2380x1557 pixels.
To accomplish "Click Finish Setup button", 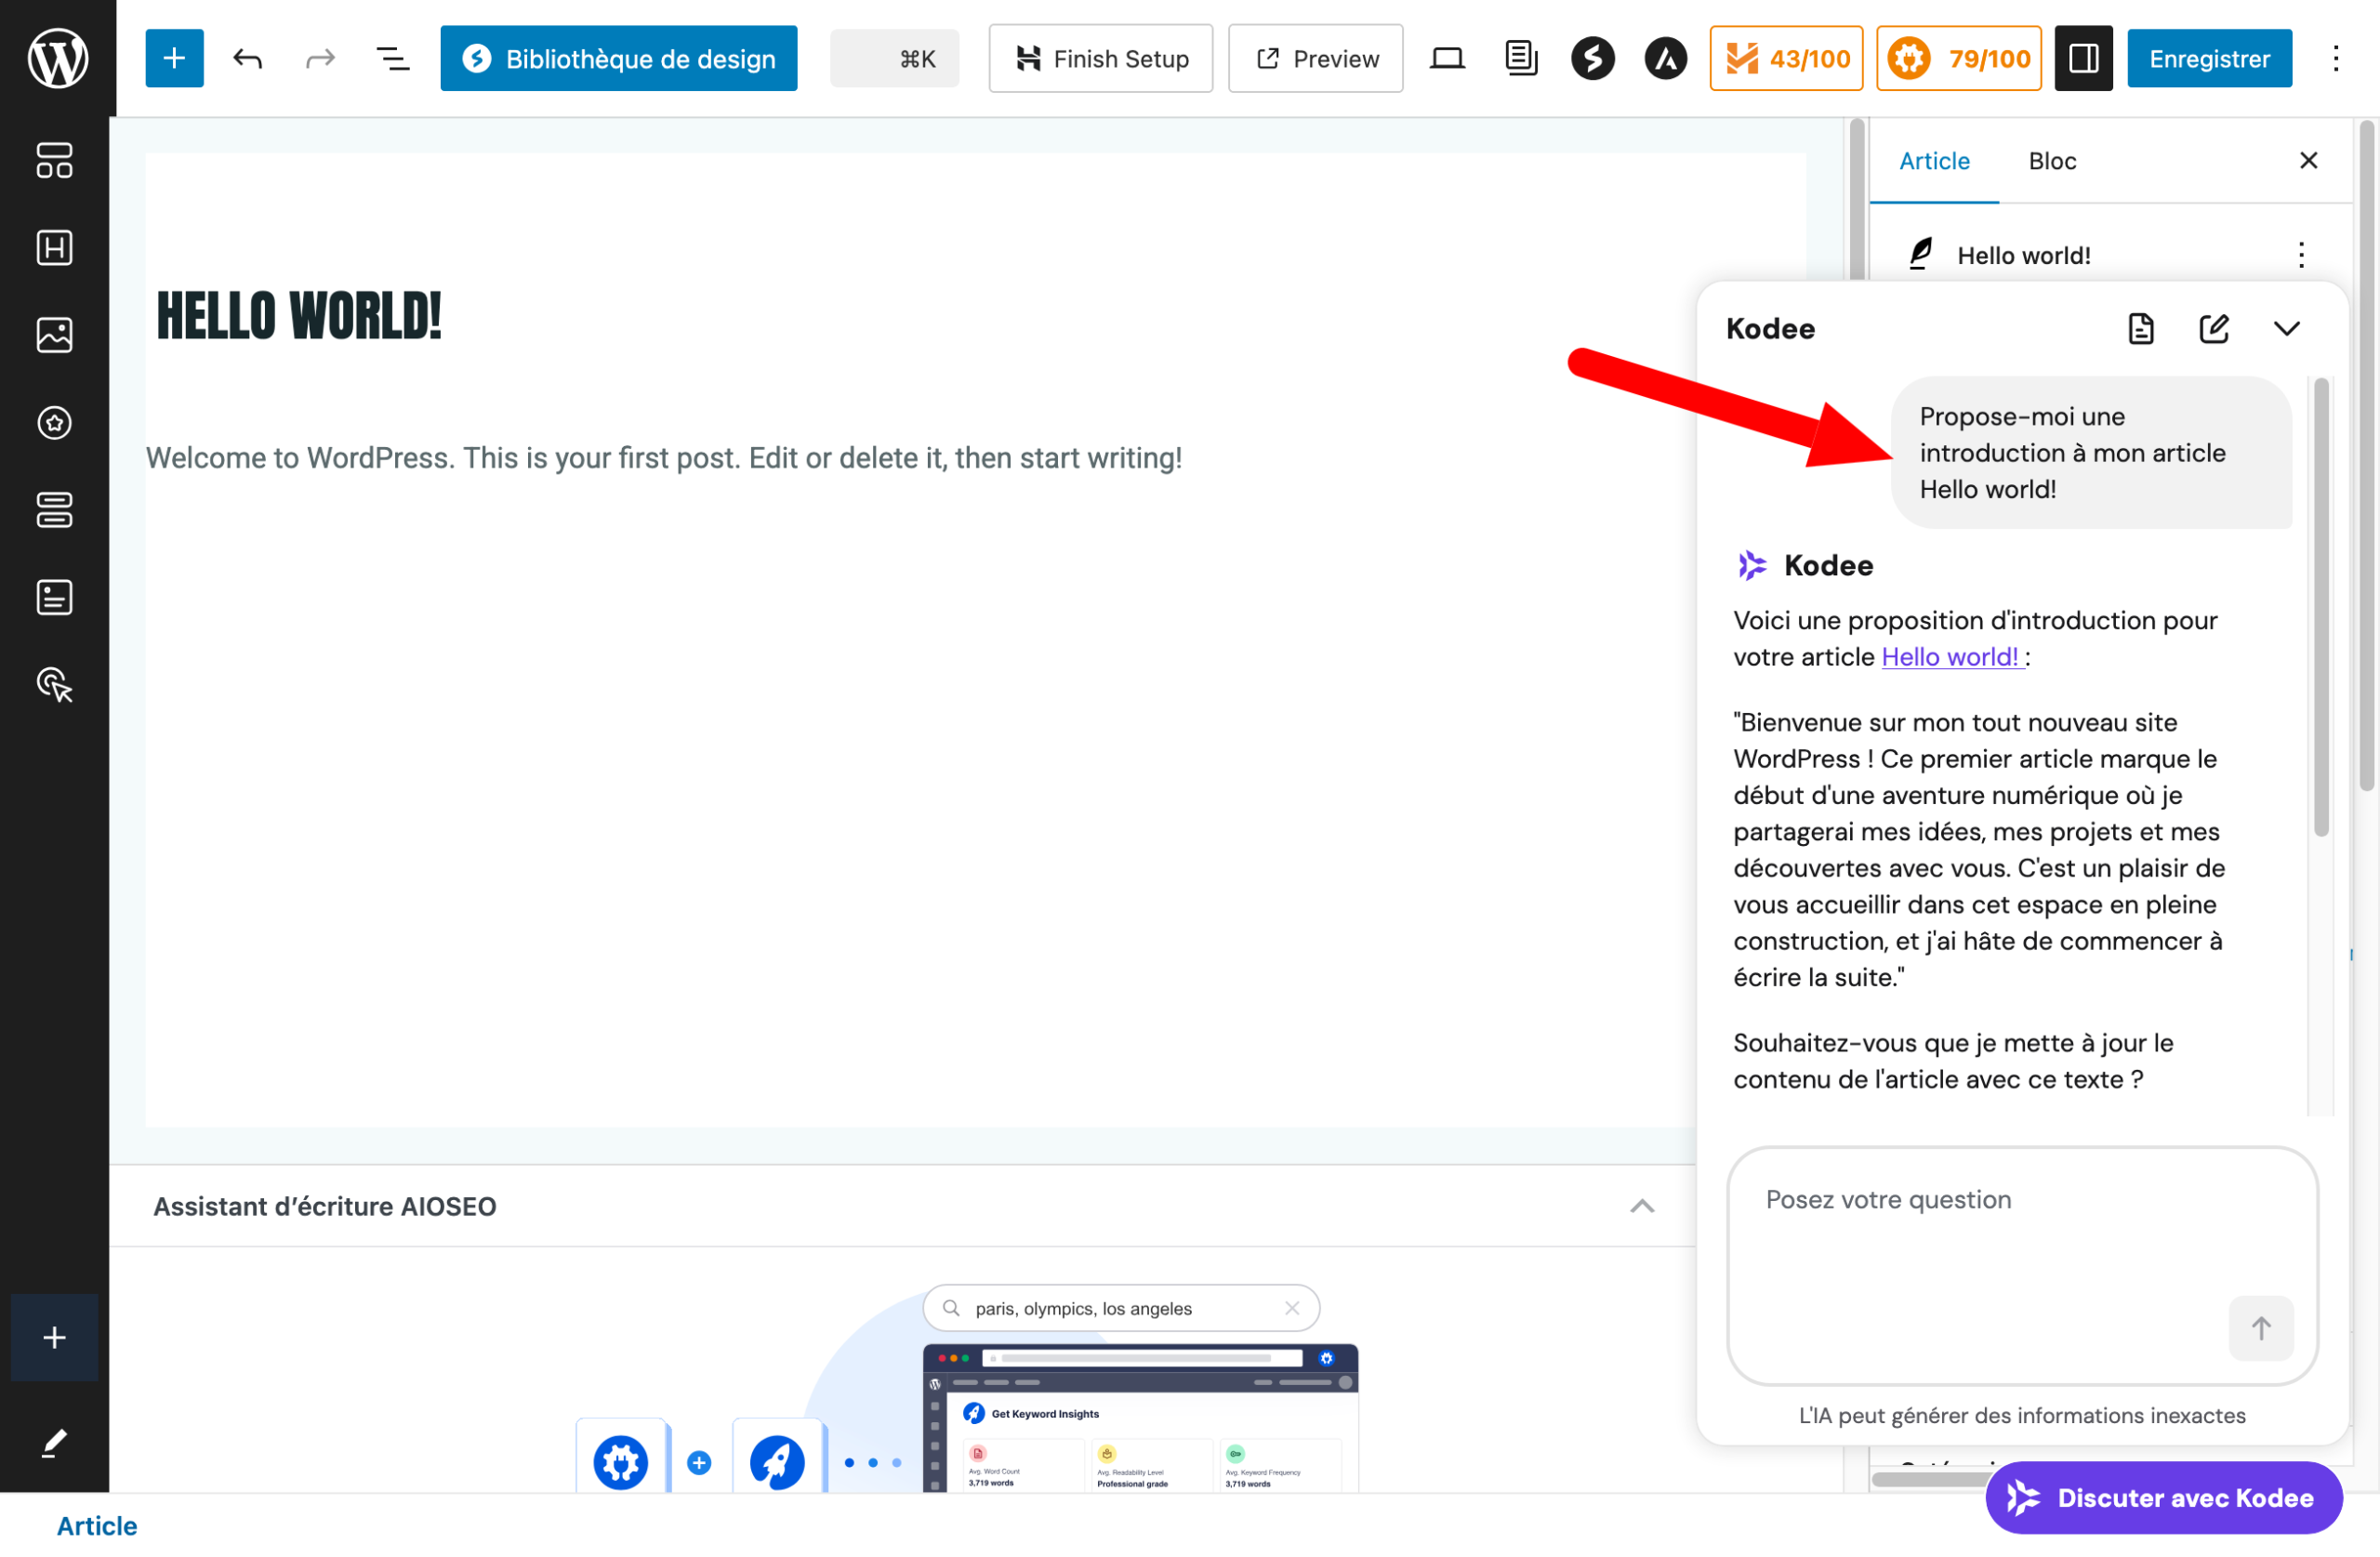I will 1100,58.
